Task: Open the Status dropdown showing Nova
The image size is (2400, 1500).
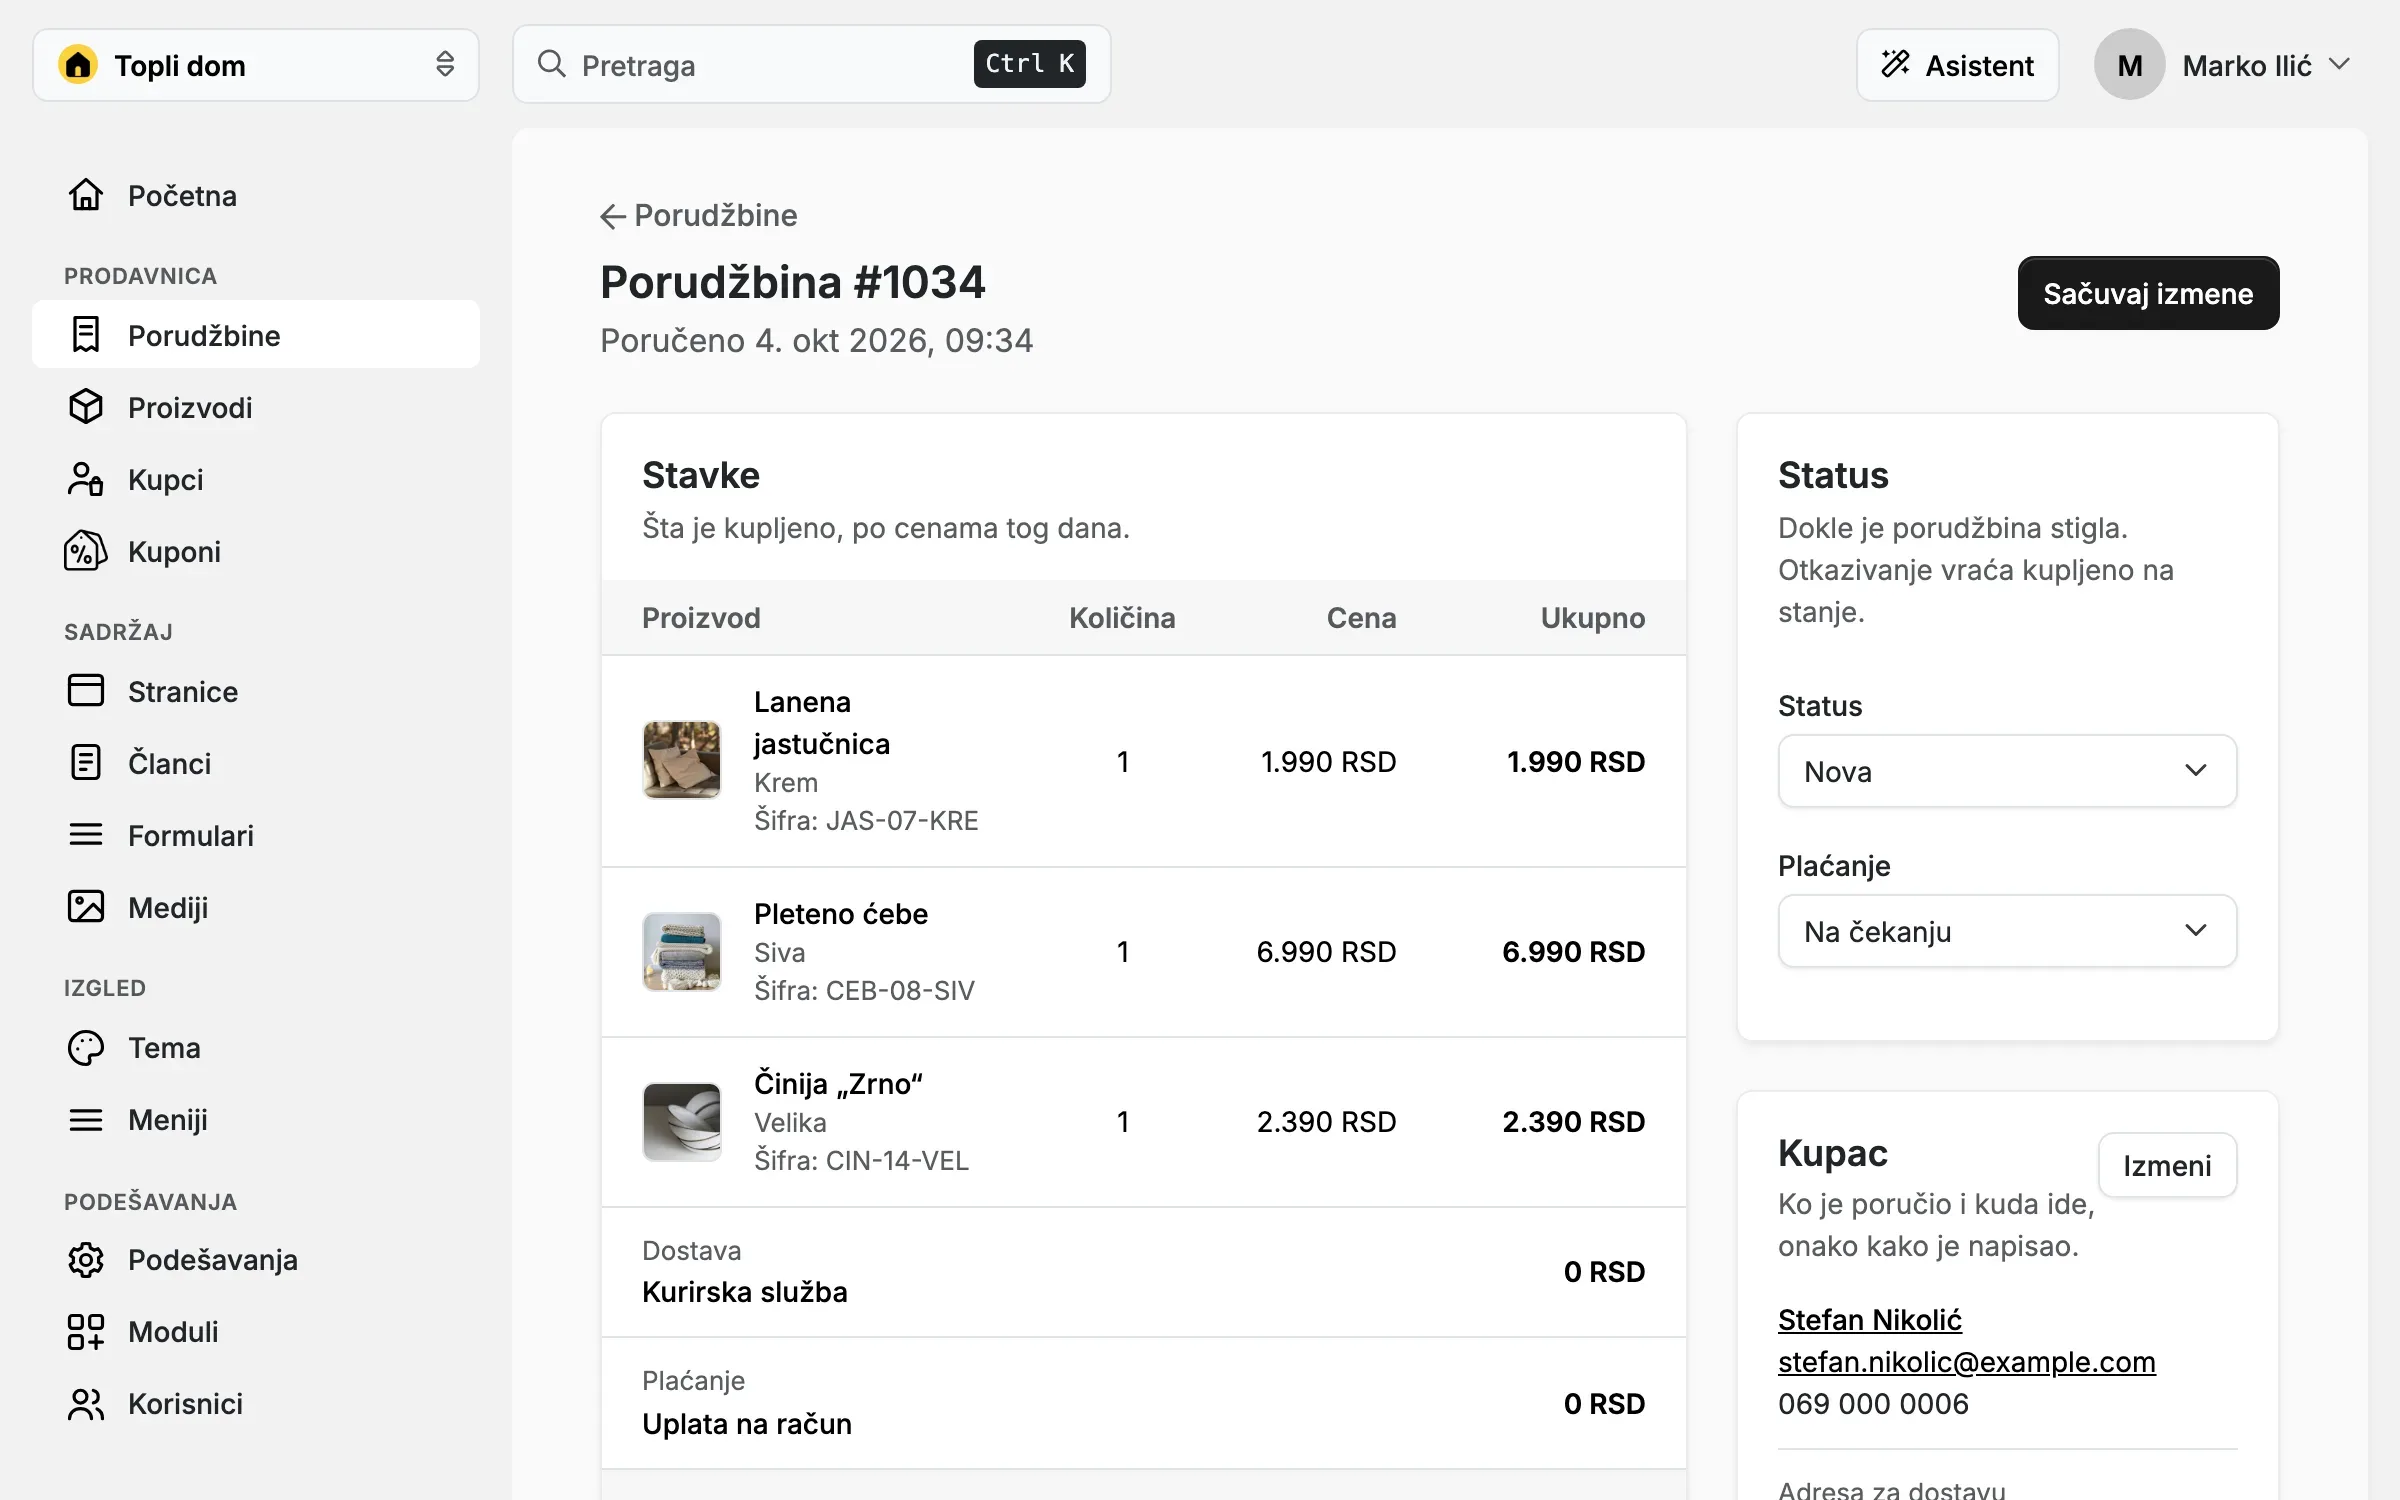Action: 2007,771
